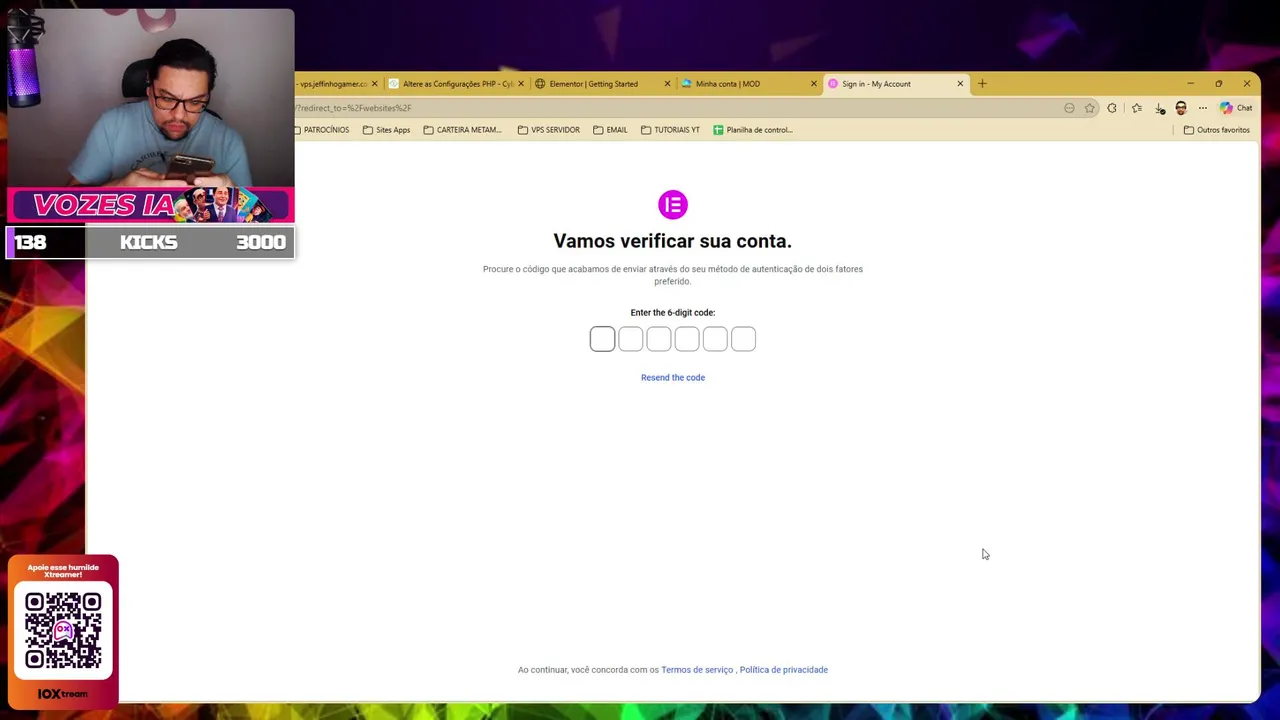Focus the sixth digit code box
Screen dimensions: 1280x720
coord(743,339)
